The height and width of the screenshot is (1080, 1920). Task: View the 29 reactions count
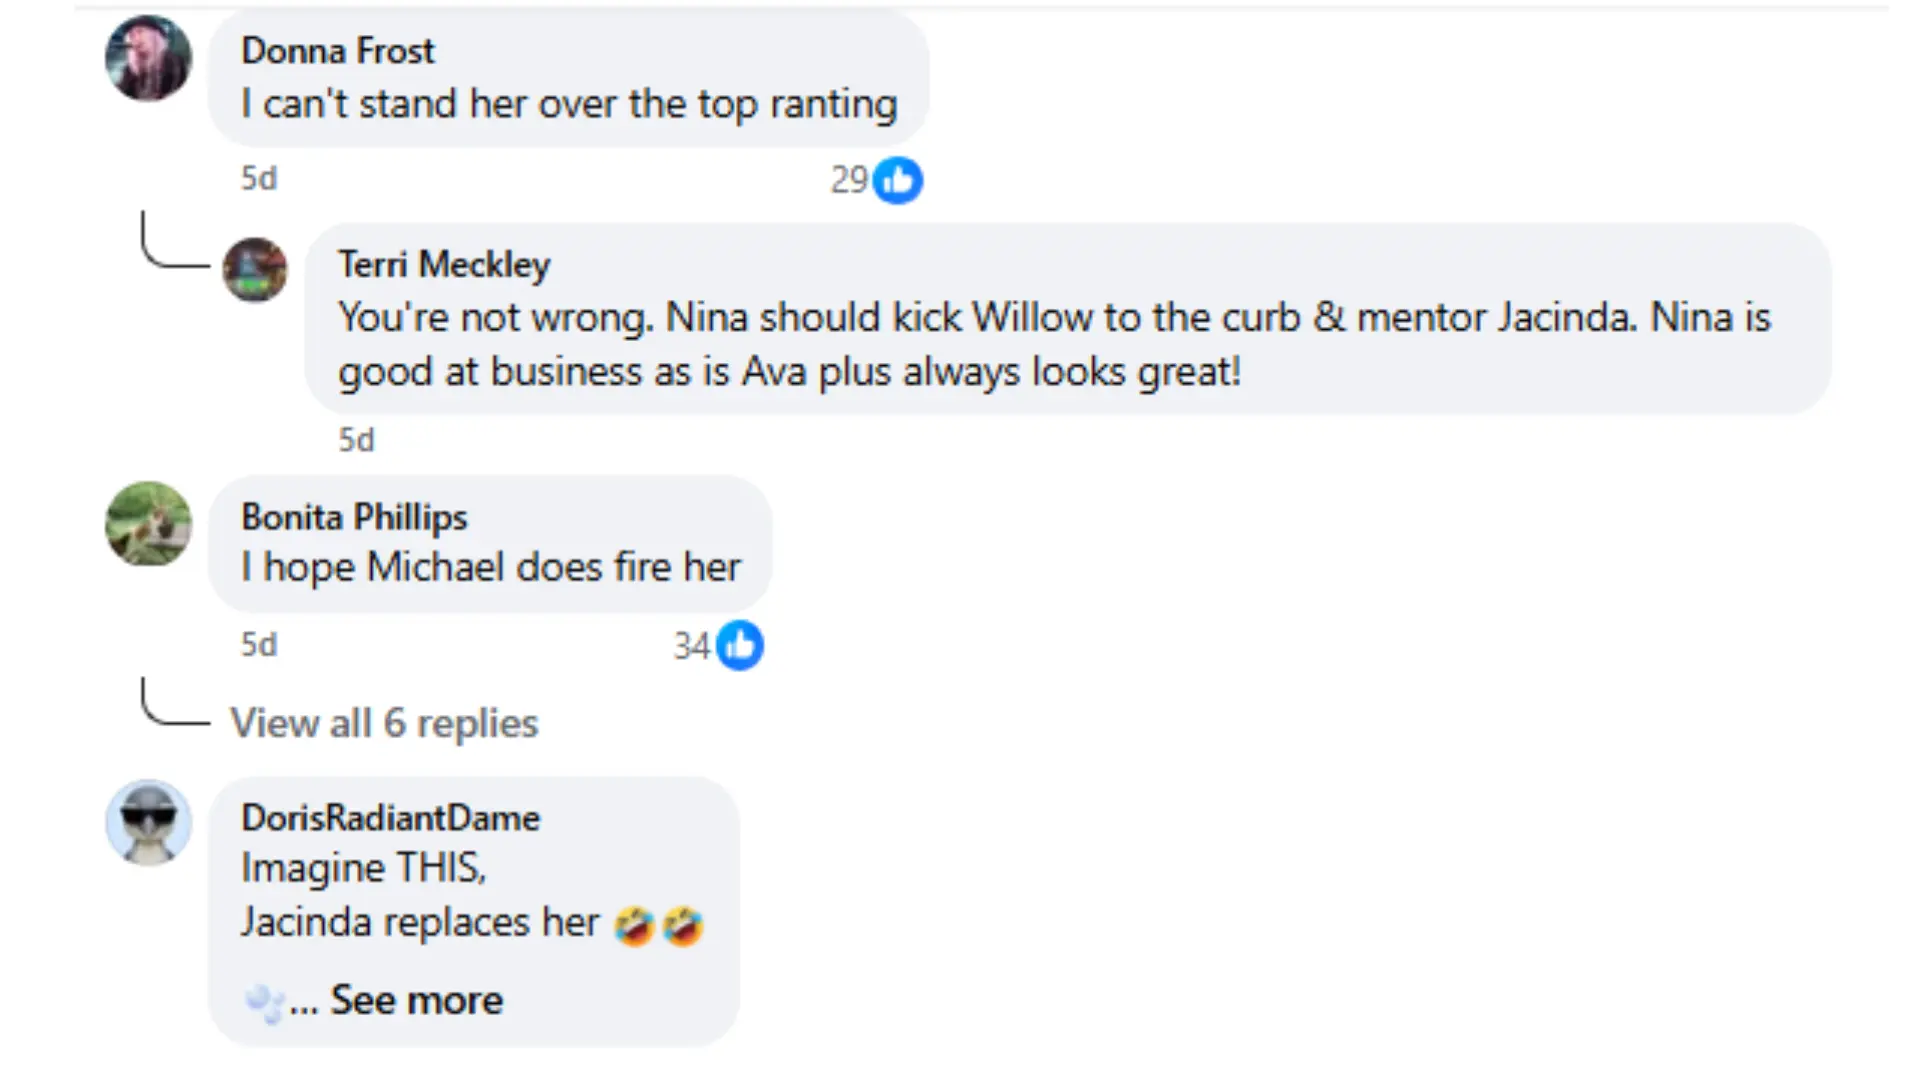click(x=849, y=180)
